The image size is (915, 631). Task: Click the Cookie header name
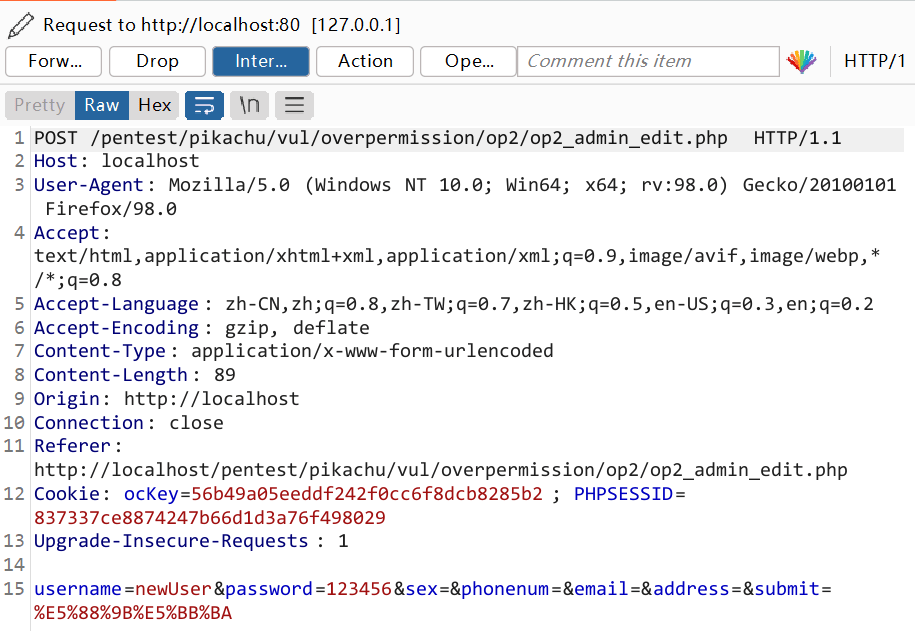[67, 494]
